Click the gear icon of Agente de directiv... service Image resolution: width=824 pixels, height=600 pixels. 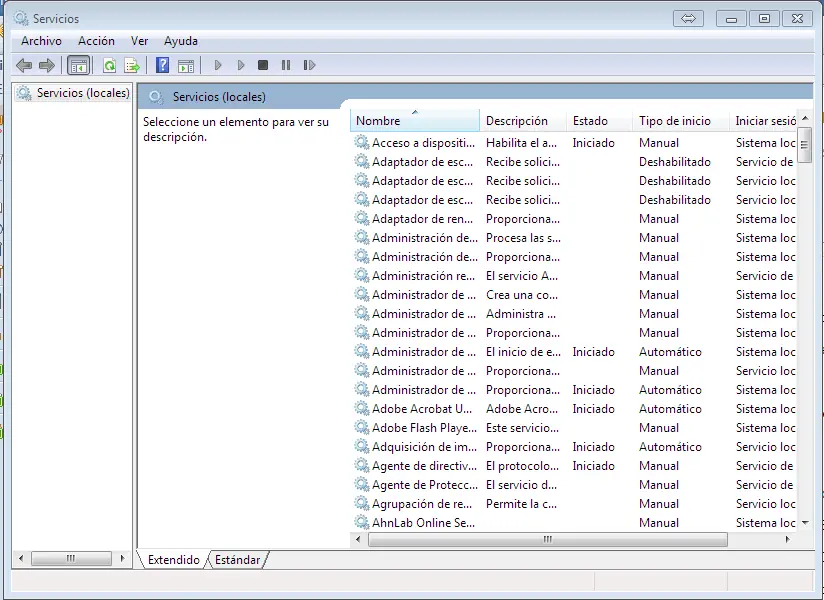click(362, 465)
